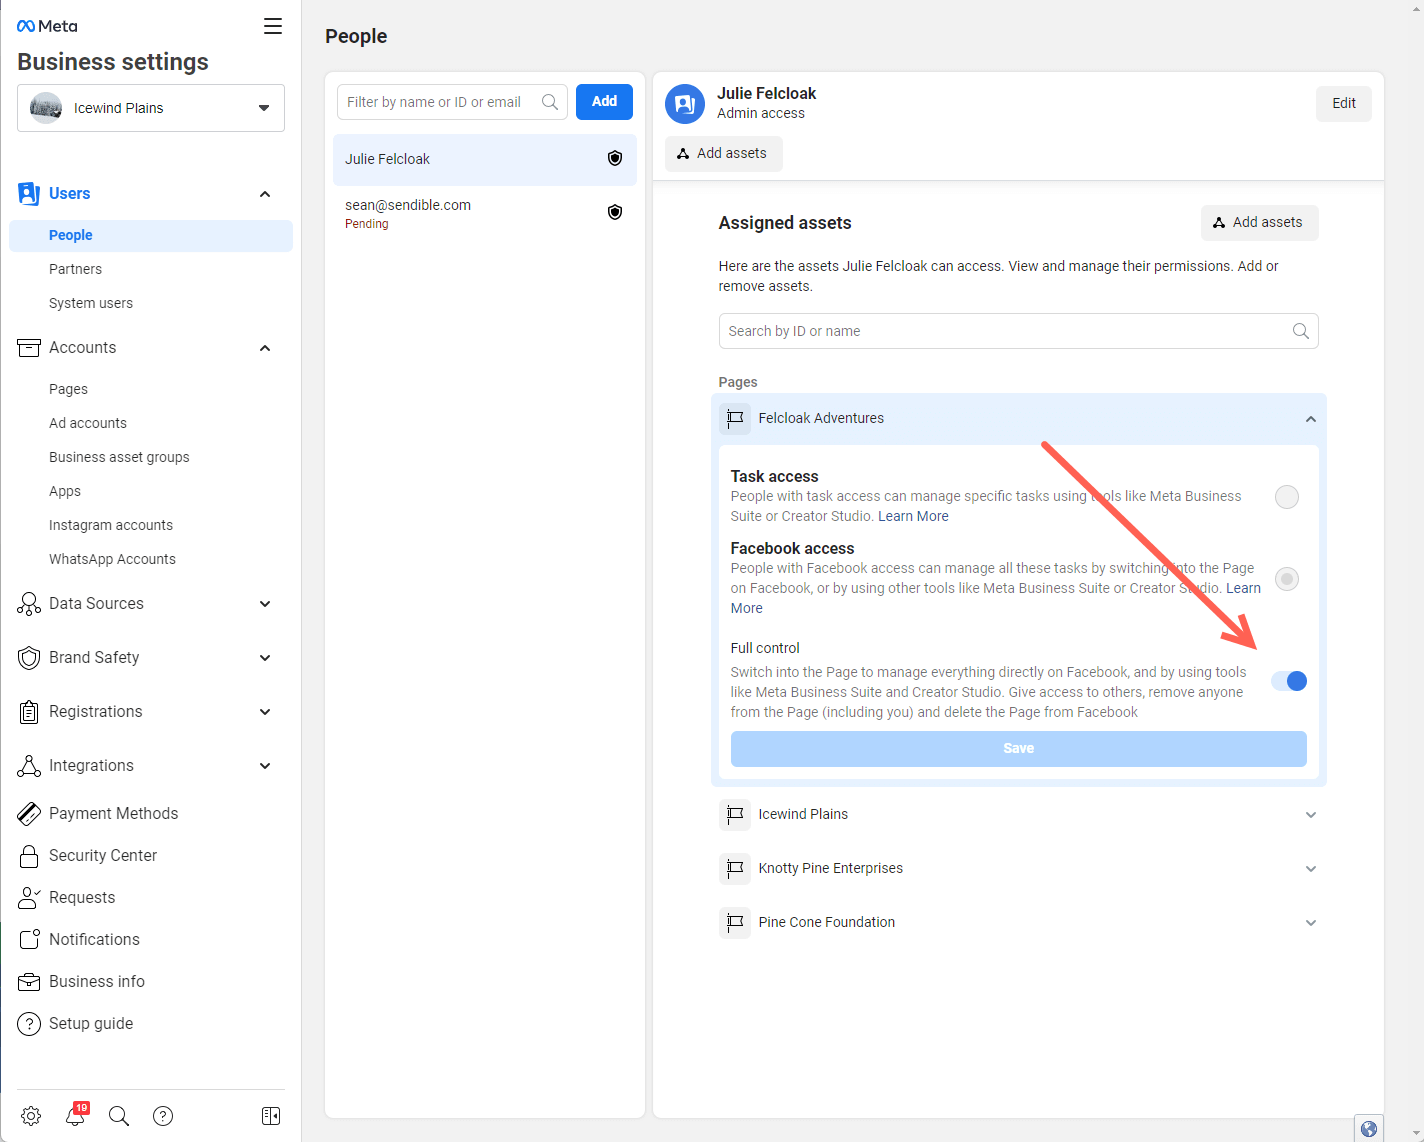Click the Notifications icon in sidebar
Image resolution: width=1424 pixels, height=1142 pixels.
pyautogui.click(x=29, y=940)
